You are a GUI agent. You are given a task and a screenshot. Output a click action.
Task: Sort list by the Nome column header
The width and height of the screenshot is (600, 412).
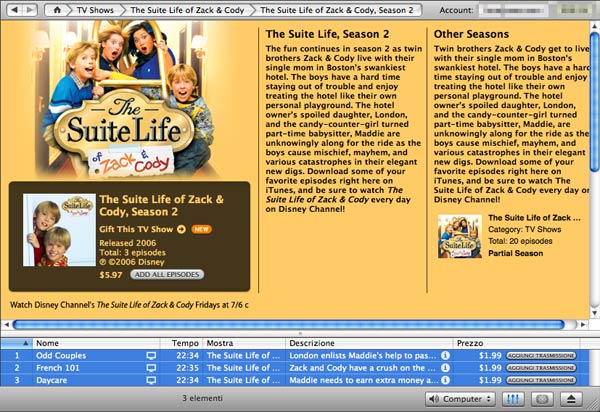click(90, 342)
